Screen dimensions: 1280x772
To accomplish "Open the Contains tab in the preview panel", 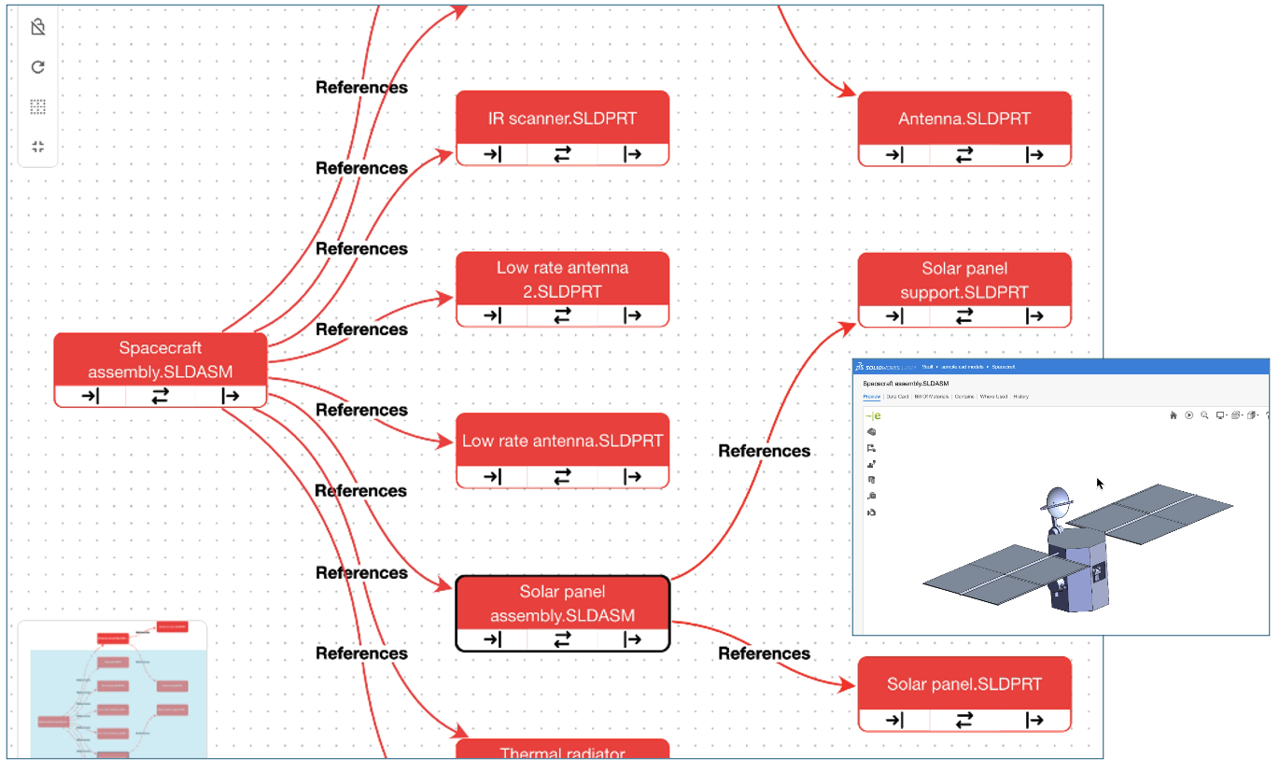I will pos(965,397).
